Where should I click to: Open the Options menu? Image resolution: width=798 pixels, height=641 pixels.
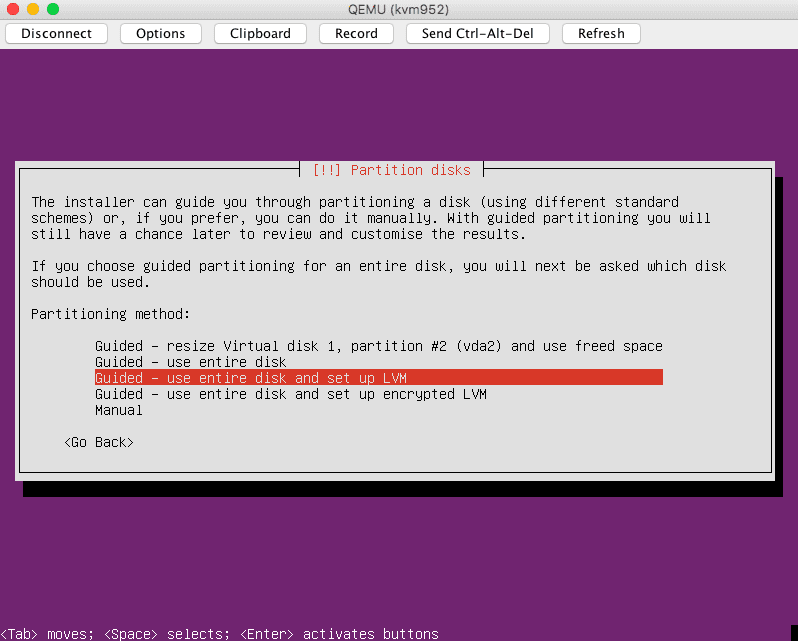[x=161, y=33]
